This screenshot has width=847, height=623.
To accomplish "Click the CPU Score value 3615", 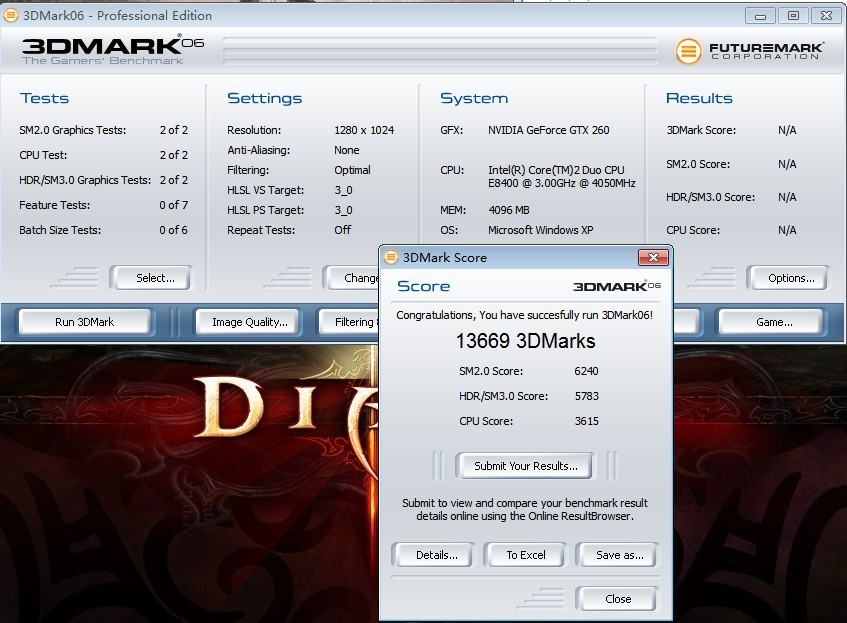I will click(586, 421).
